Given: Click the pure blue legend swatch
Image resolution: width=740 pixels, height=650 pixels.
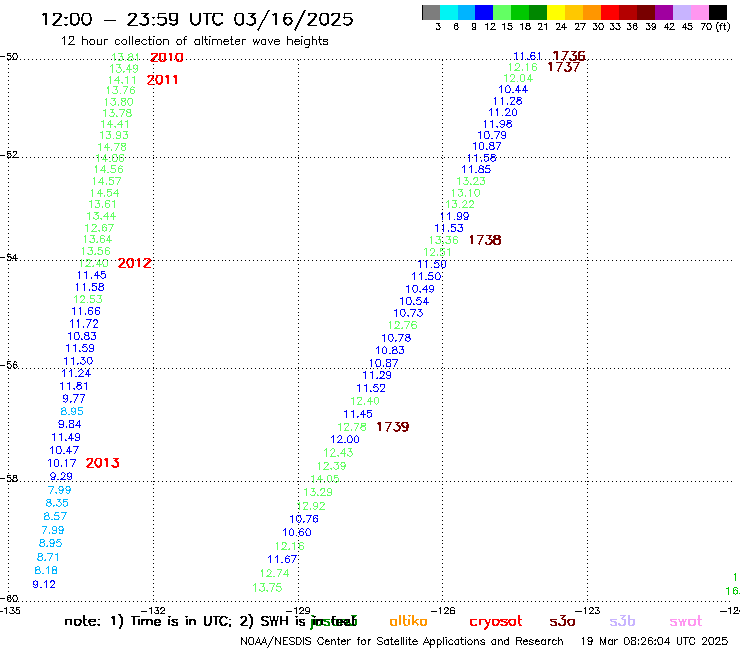Looking at the screenshot, I should click(484, 12).
